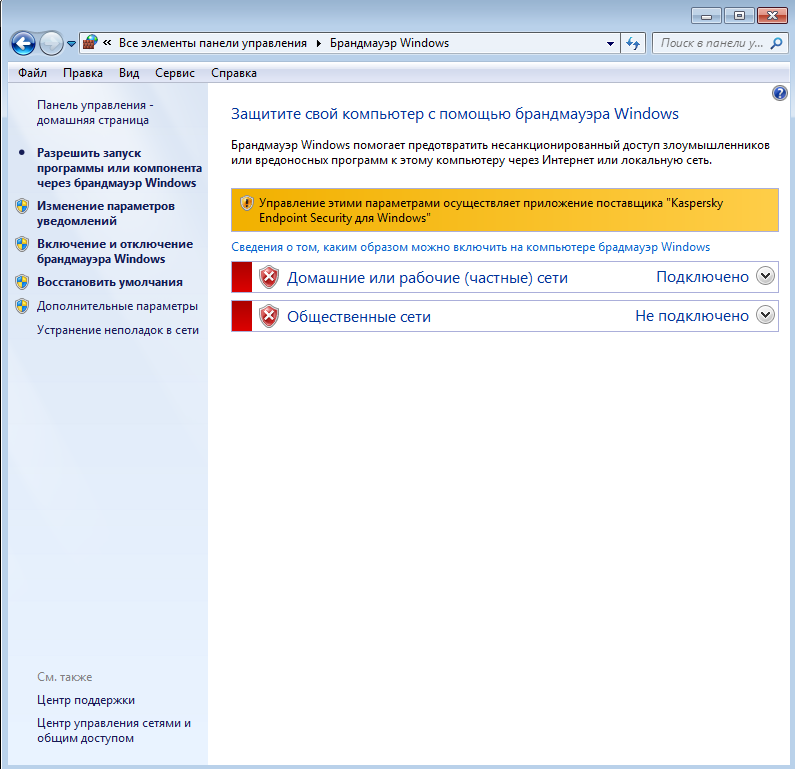Click shield icon beside Изменение параметров уведомлений
The height and width of the screenshot is (769, 795).
(22, 206)
